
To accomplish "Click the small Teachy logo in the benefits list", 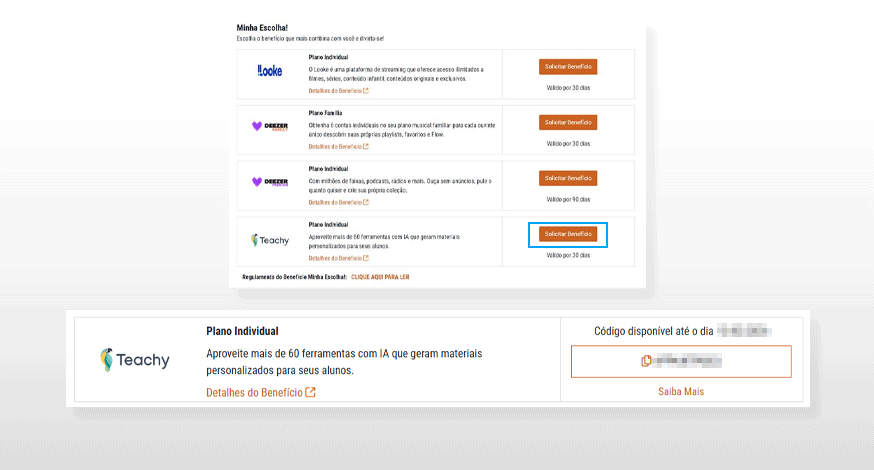I will point(270,240).
